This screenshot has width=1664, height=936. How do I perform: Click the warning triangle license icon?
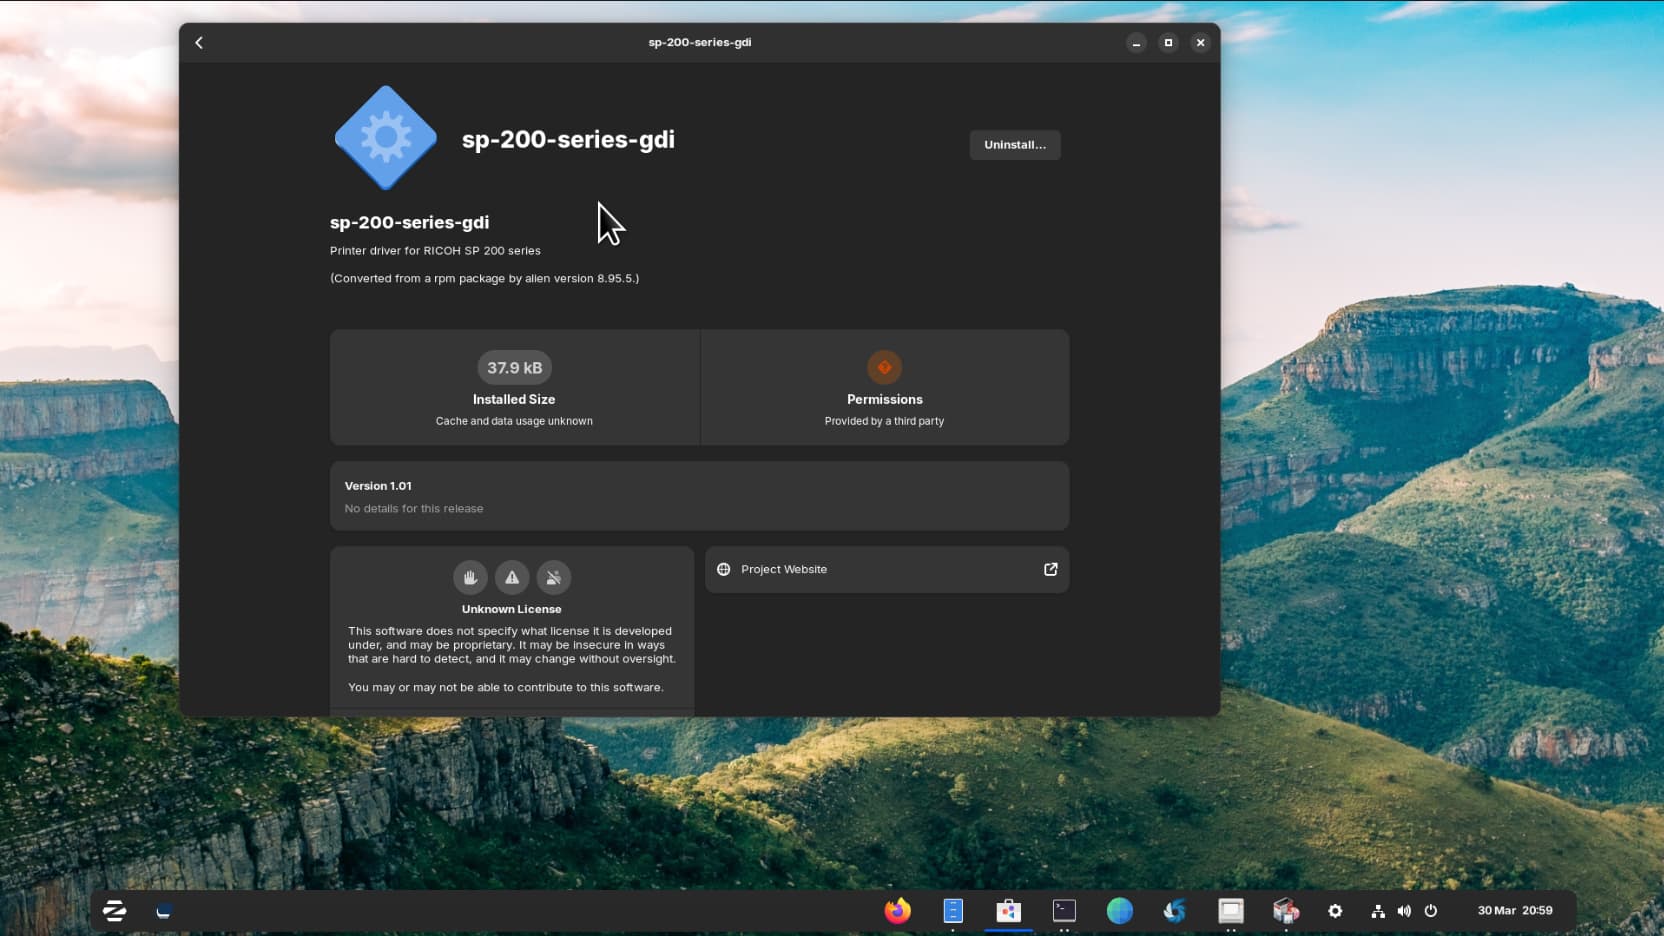pyautogui.click(x=512, y=577)
